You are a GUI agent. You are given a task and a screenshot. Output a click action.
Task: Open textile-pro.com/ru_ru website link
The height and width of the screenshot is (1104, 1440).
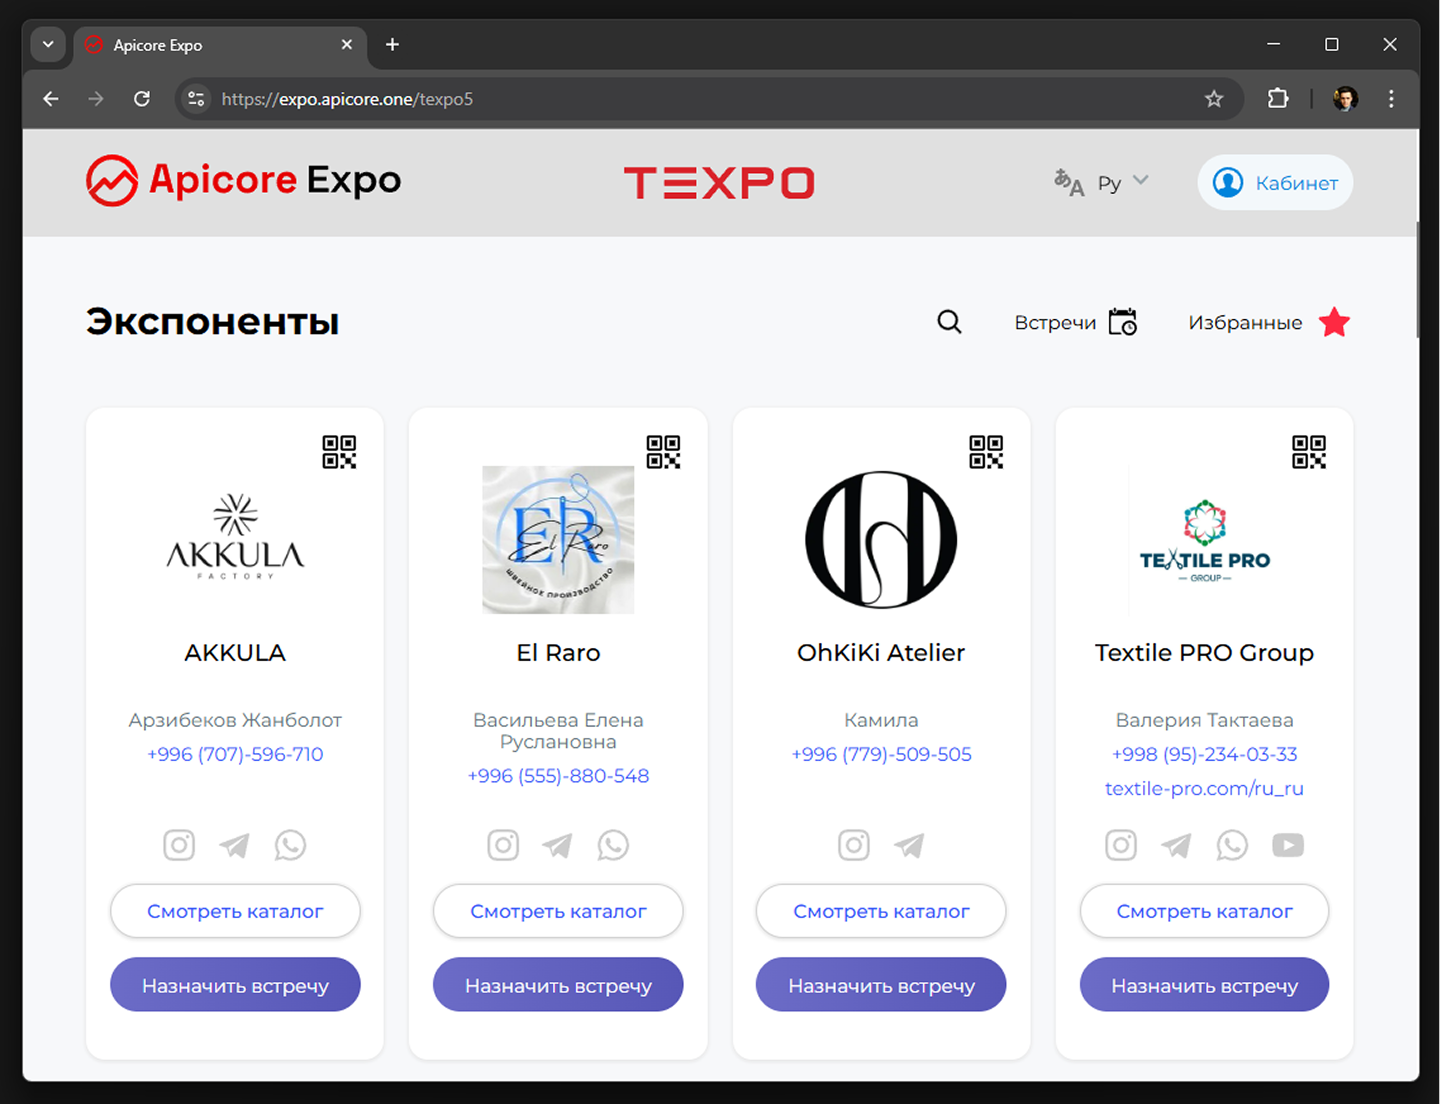point(1204,788)
